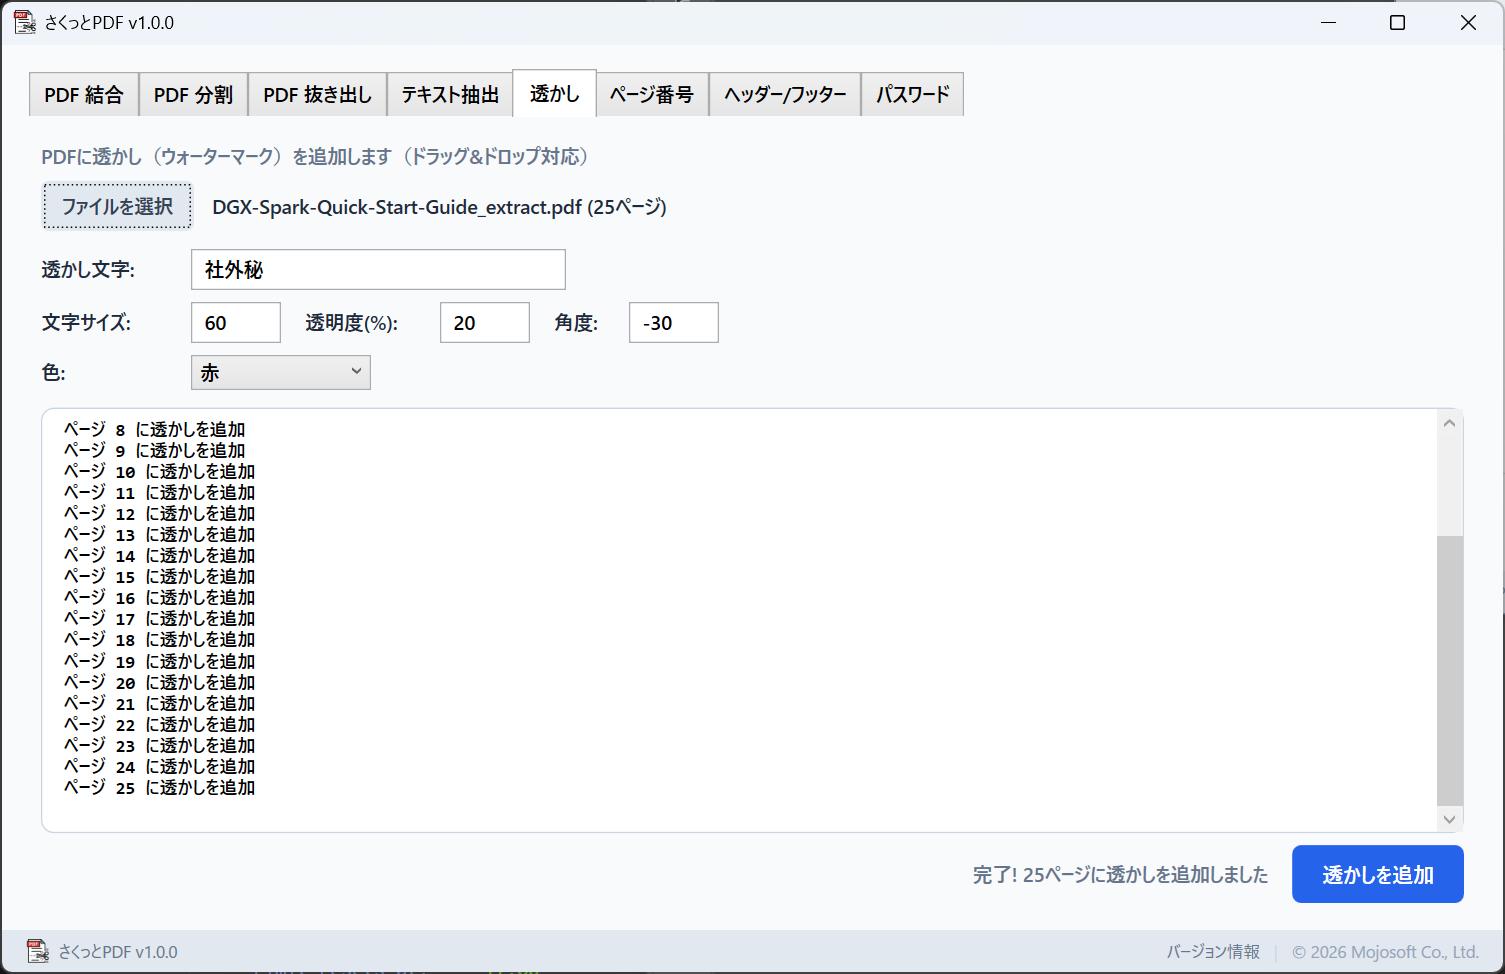Open the パスワード tab
Image resolution: width=1505 pixels, height=974 pixels.
[x=912, y=95]
